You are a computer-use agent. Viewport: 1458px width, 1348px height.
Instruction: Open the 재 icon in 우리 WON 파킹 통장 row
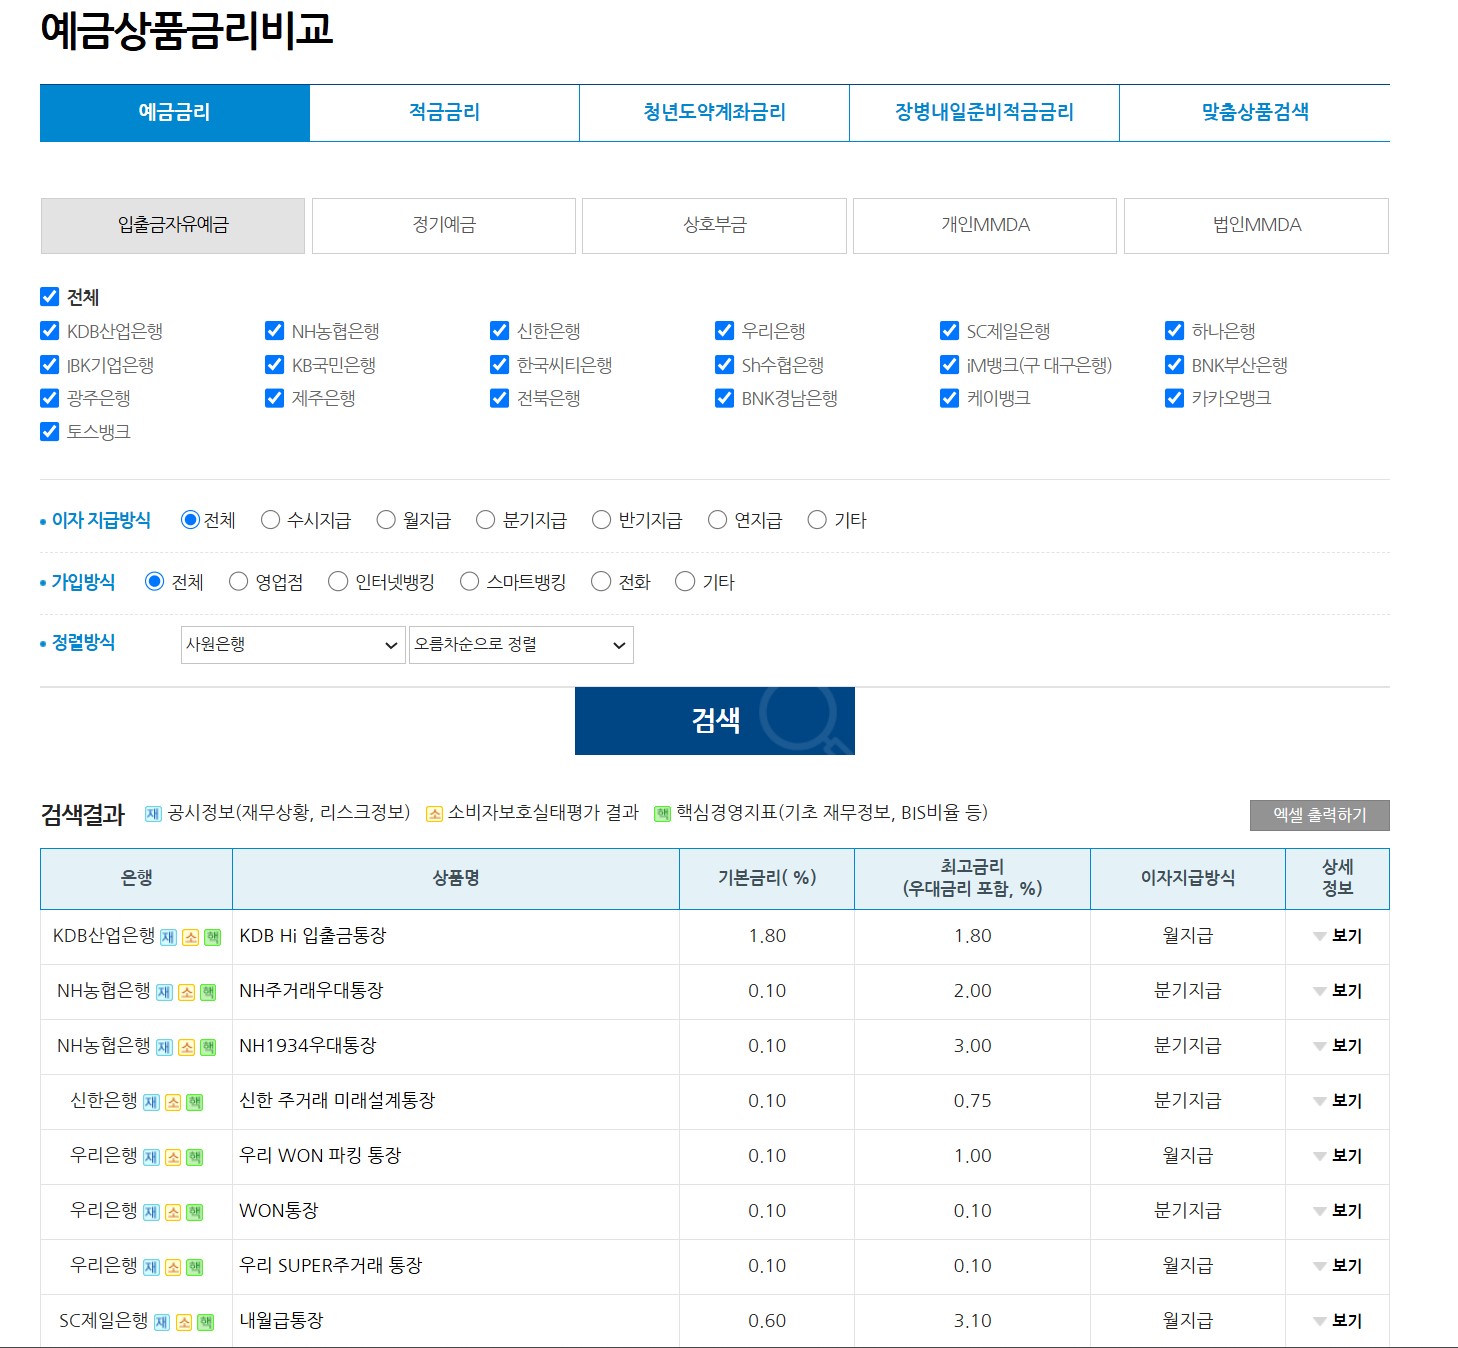pyautogui.click(x=151, y=1158)
